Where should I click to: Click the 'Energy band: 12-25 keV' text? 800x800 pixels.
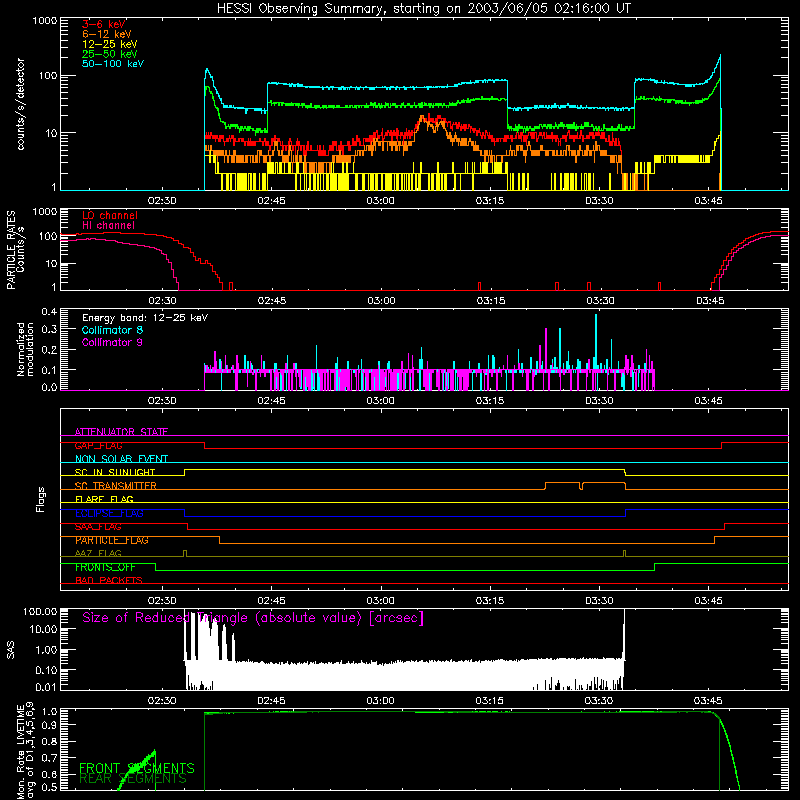[x=145, y=318]
